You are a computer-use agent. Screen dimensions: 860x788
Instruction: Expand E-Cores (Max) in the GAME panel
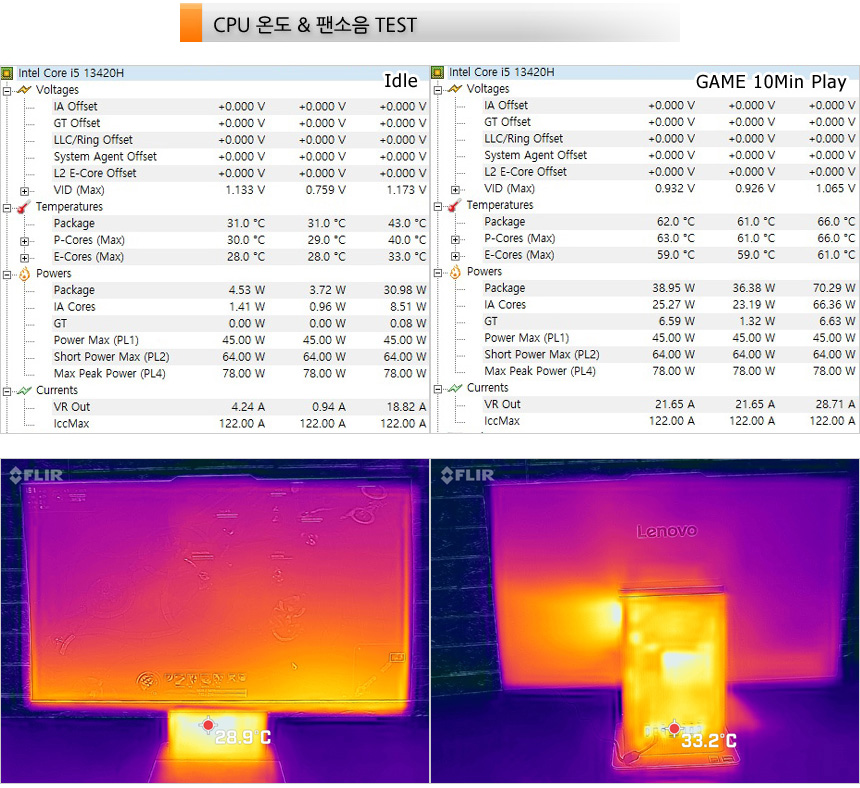coord(456,255)
